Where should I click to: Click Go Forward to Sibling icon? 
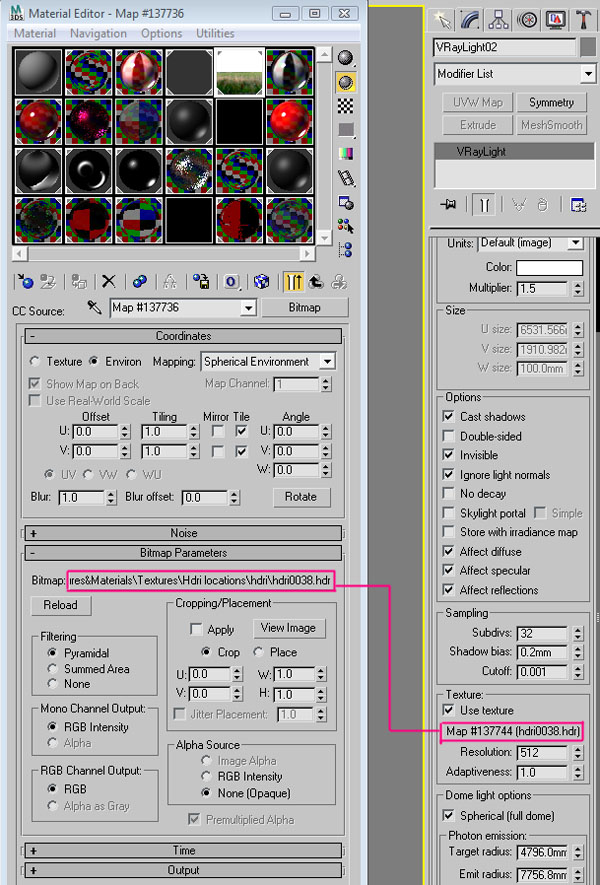[x=339, y=281]
